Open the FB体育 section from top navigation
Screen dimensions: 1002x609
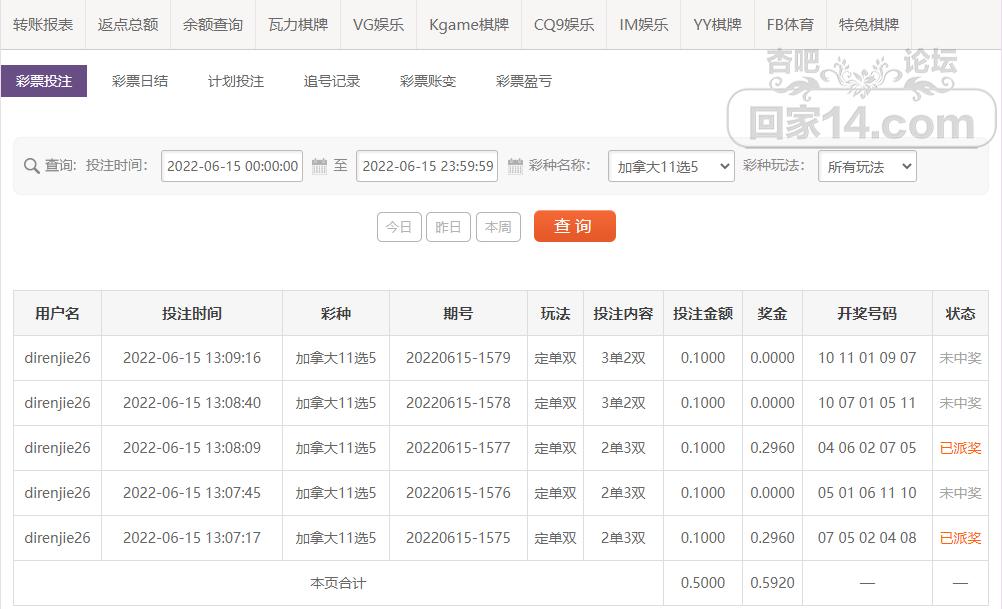coord(789,25)
